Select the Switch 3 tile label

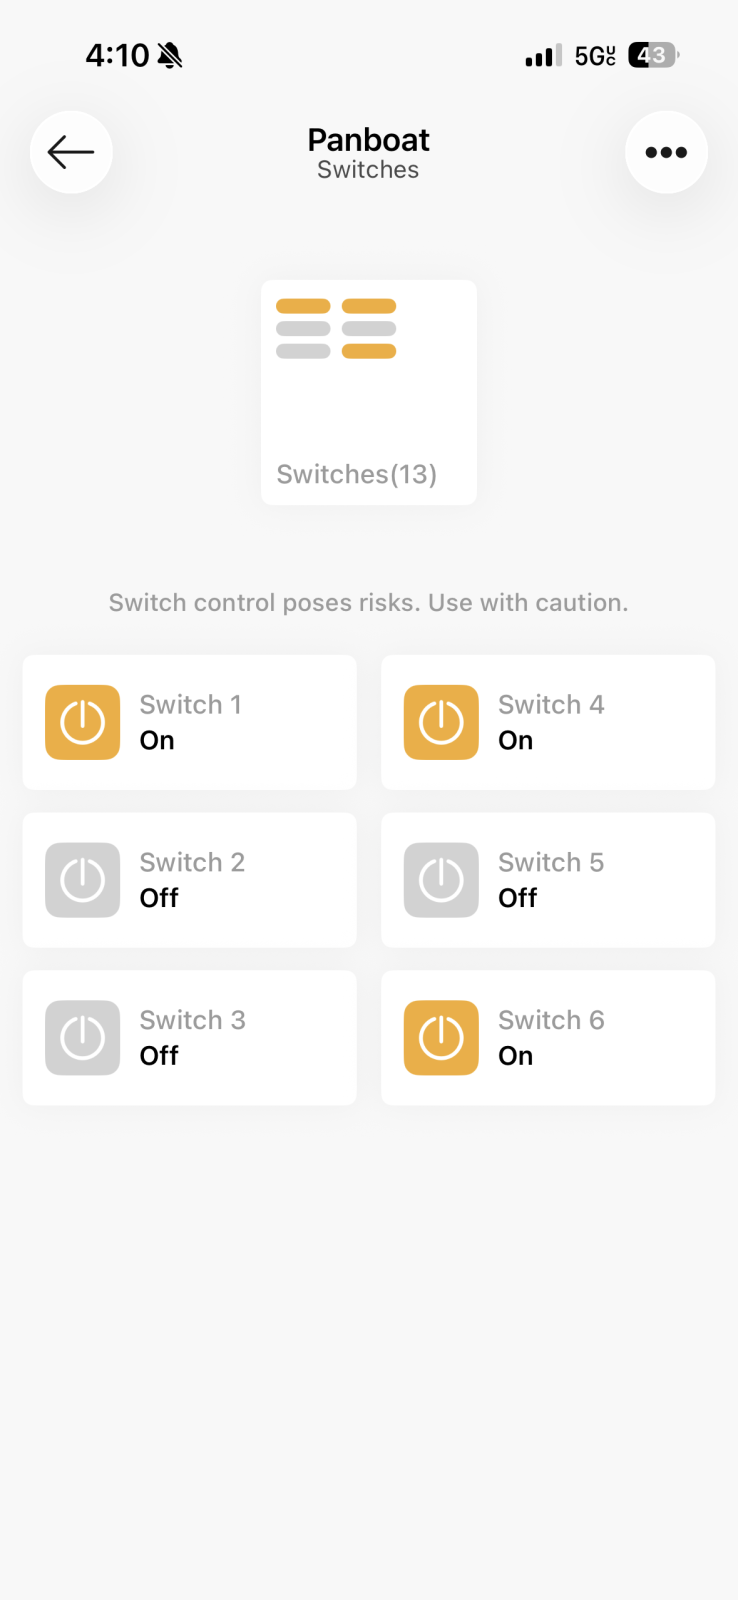192,1020
